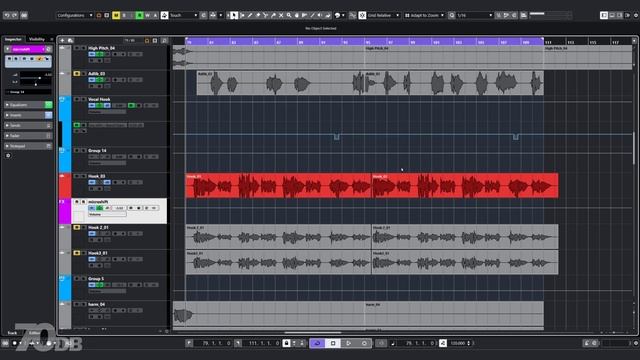Screen dimensions: 640x360
Task: Click the track search magnifier icon
Action: pos(164,40)
